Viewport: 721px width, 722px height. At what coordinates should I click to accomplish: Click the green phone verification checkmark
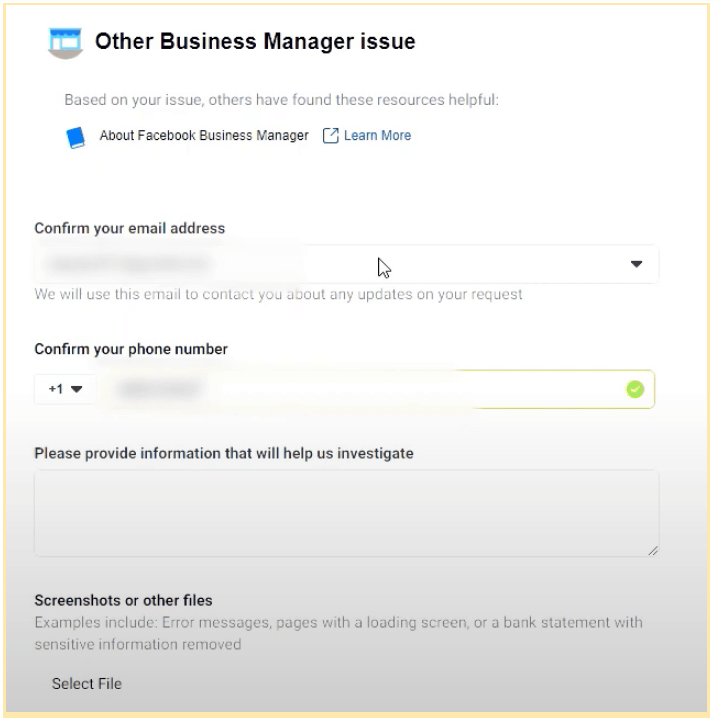635,390
